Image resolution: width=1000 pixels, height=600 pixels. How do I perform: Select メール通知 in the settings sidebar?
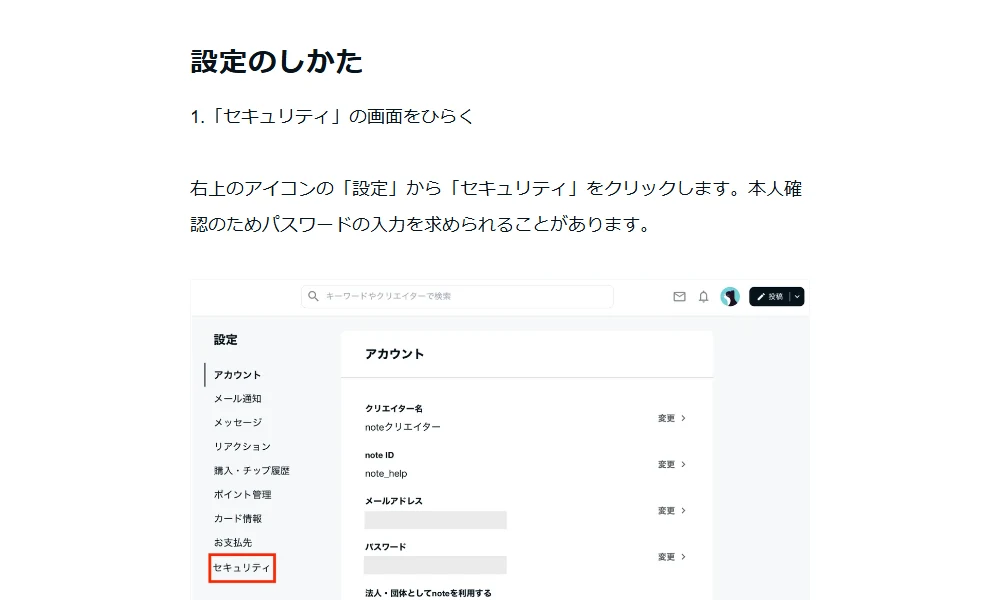(237, 399)
